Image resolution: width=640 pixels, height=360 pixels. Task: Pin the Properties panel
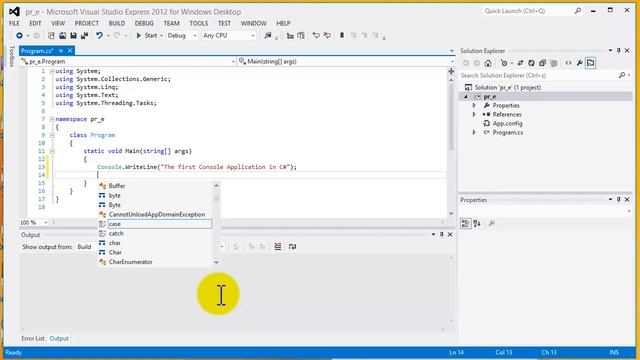point(619,200)
